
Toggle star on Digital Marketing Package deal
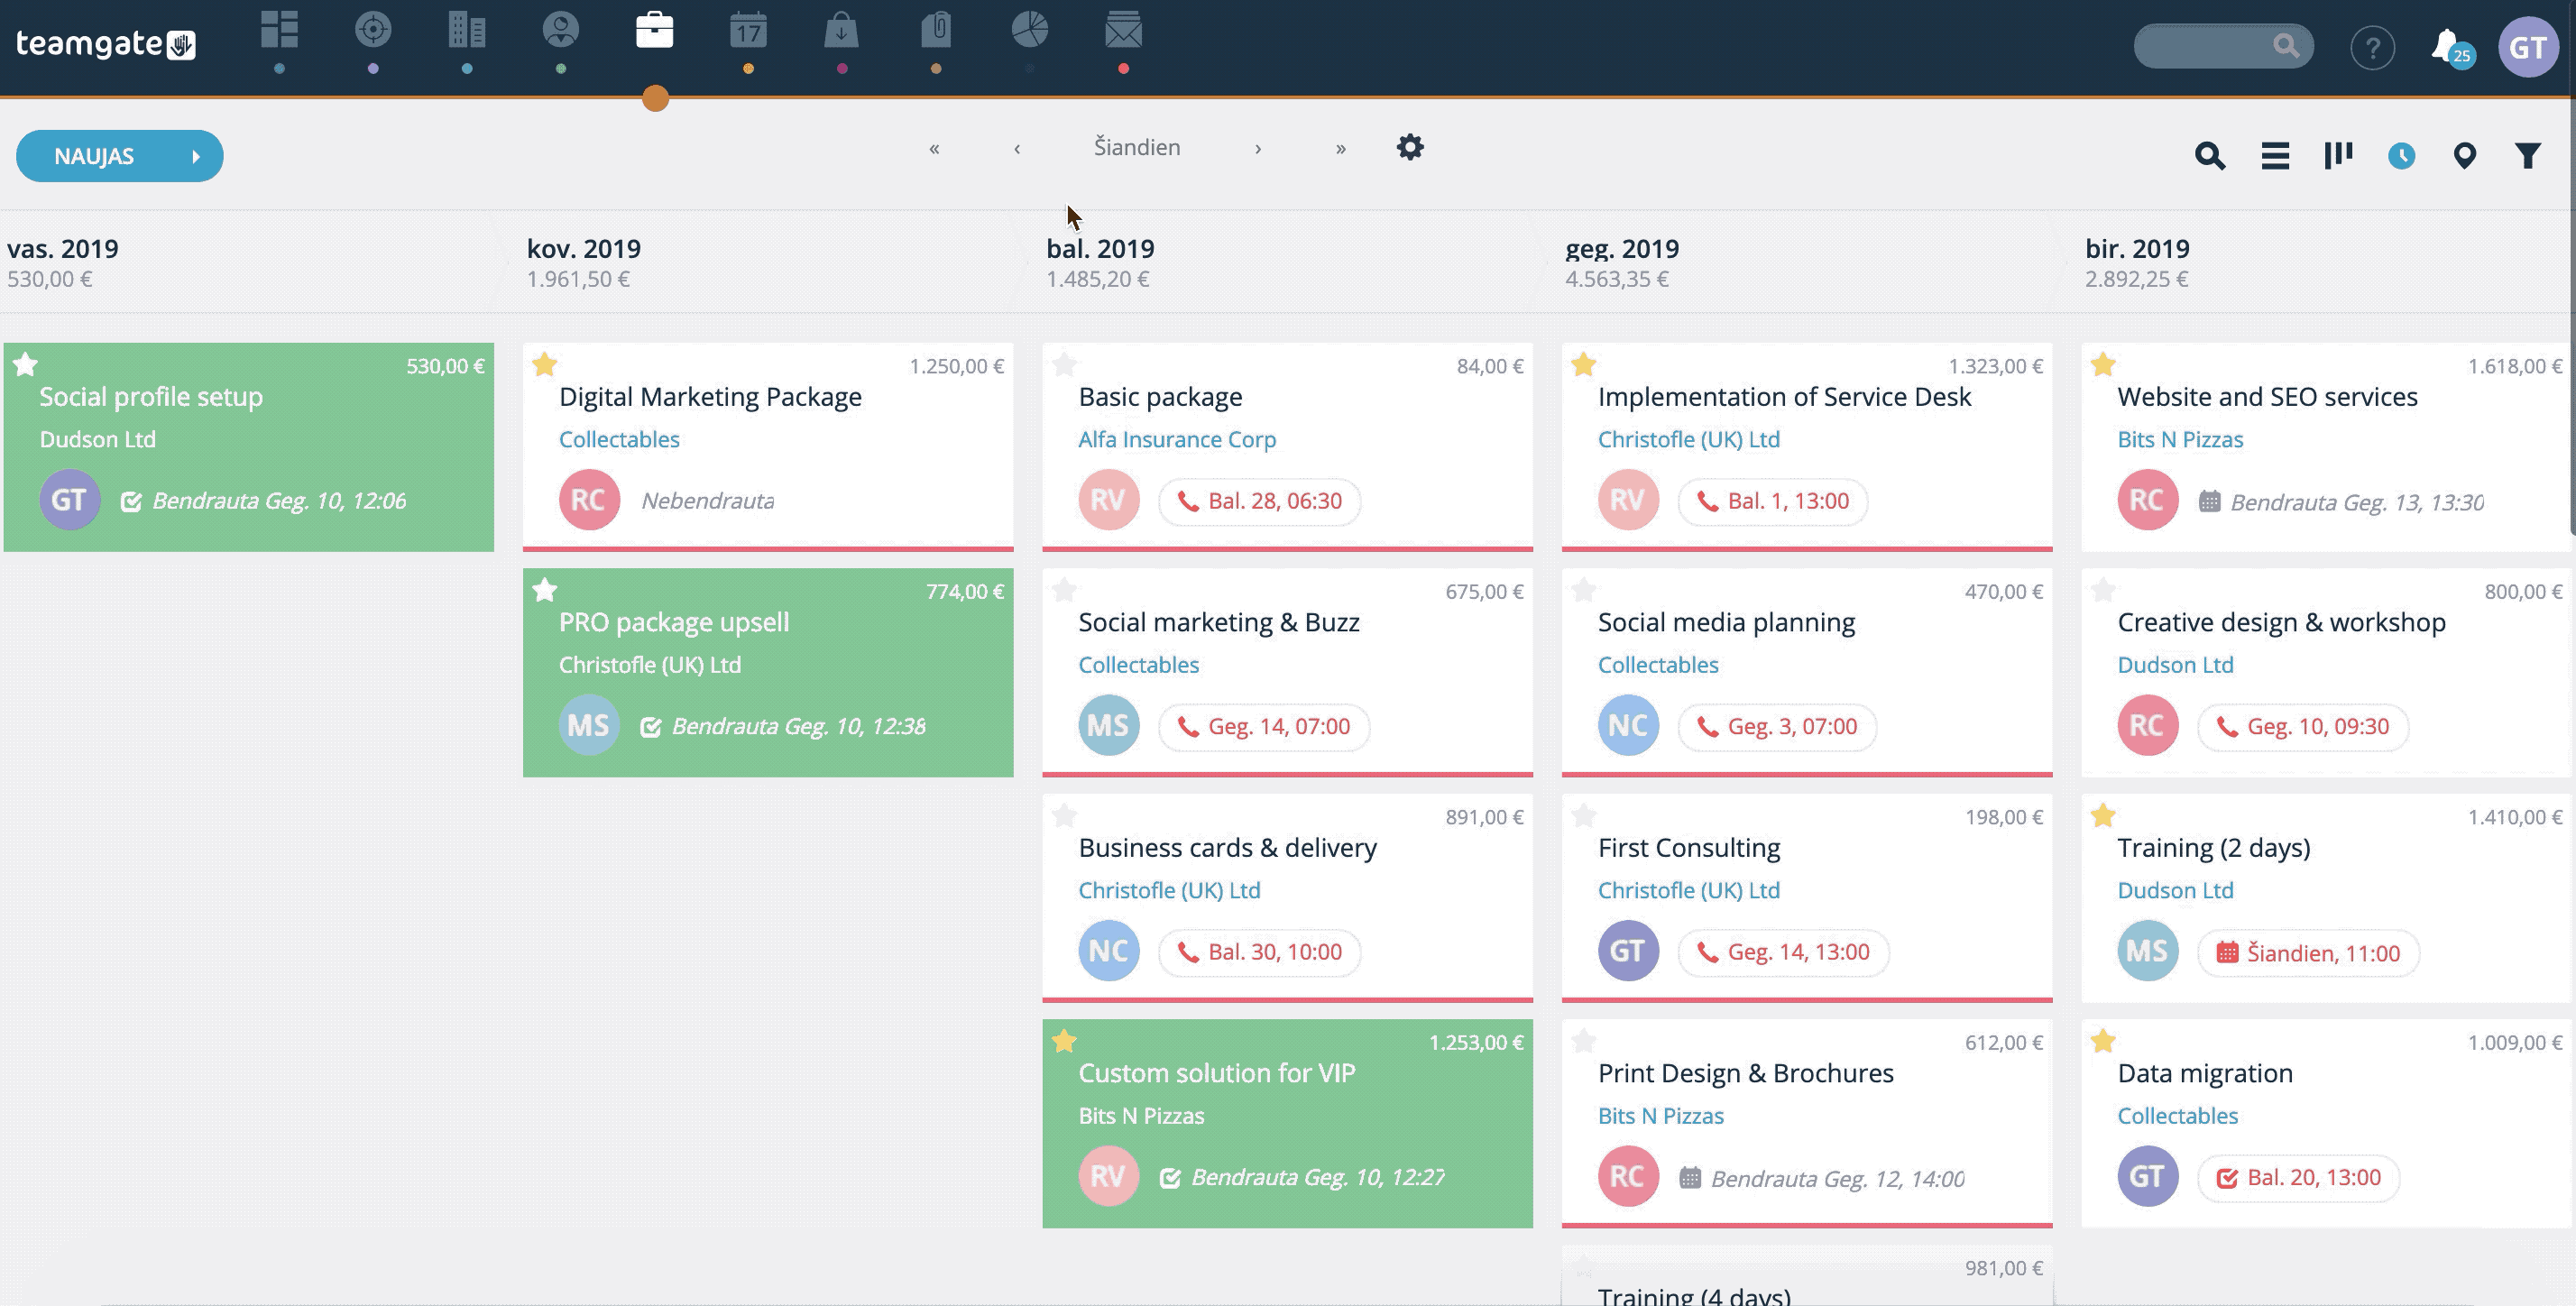coord(545,364)
